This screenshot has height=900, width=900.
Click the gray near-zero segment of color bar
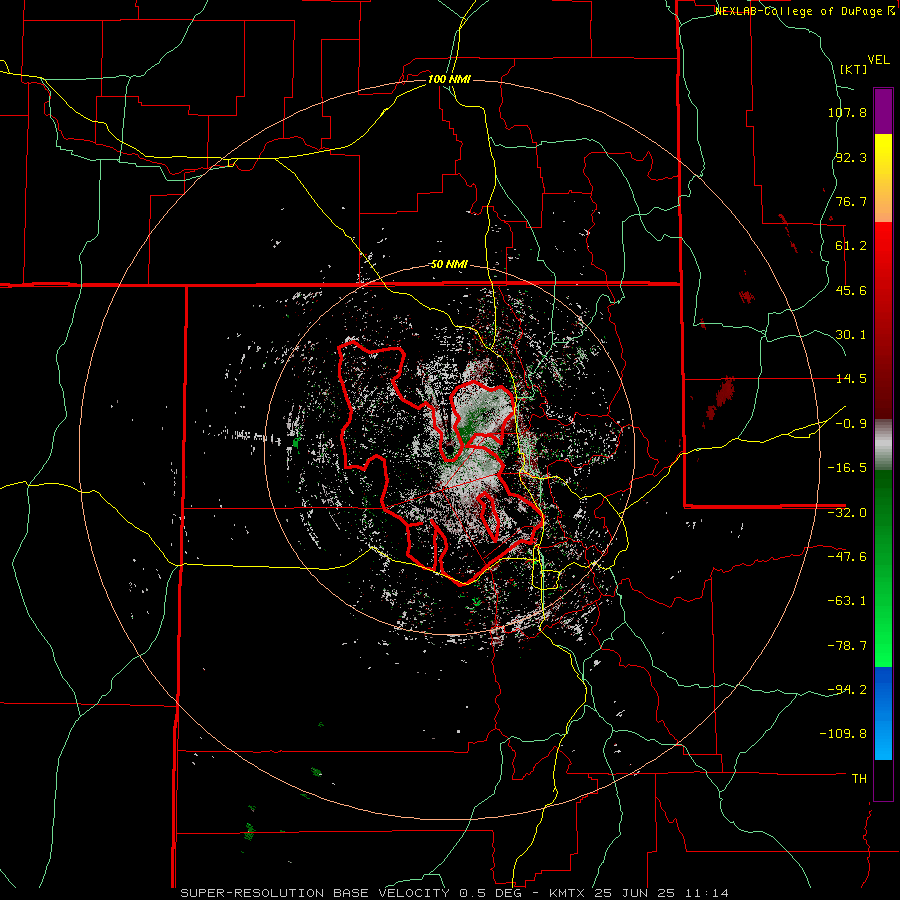click(x=883, y=445)
